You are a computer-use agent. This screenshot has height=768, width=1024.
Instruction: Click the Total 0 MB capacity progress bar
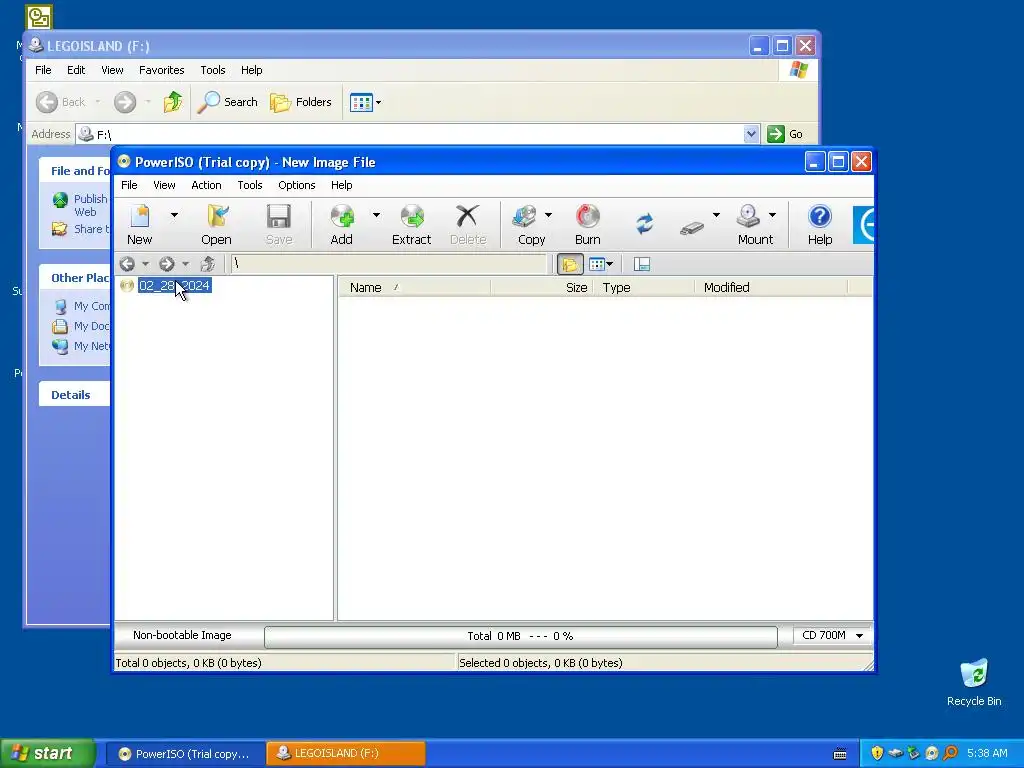520,636
